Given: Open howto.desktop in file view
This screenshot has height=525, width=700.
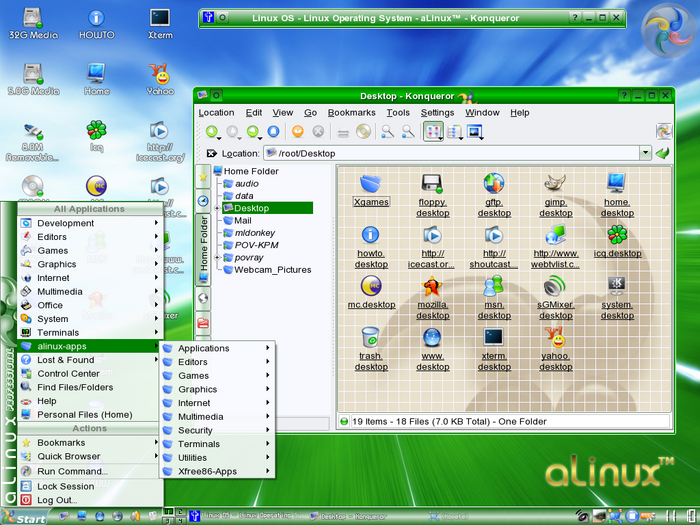Looking at the screenshot, I should pyautogui.click(x=371, y=247).
